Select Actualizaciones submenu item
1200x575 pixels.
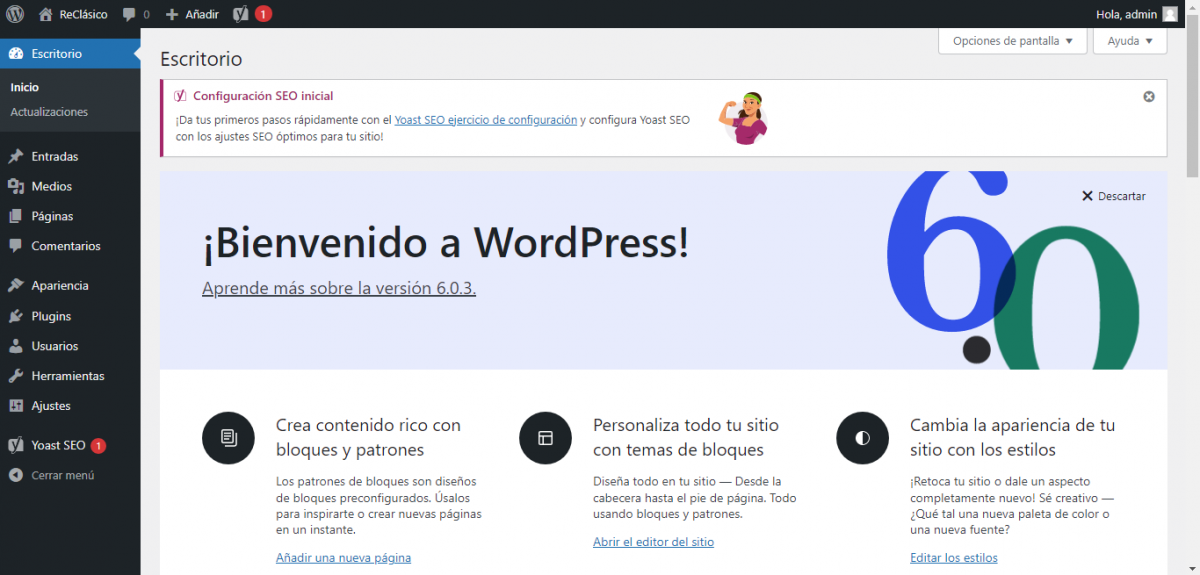coord(49,112)
